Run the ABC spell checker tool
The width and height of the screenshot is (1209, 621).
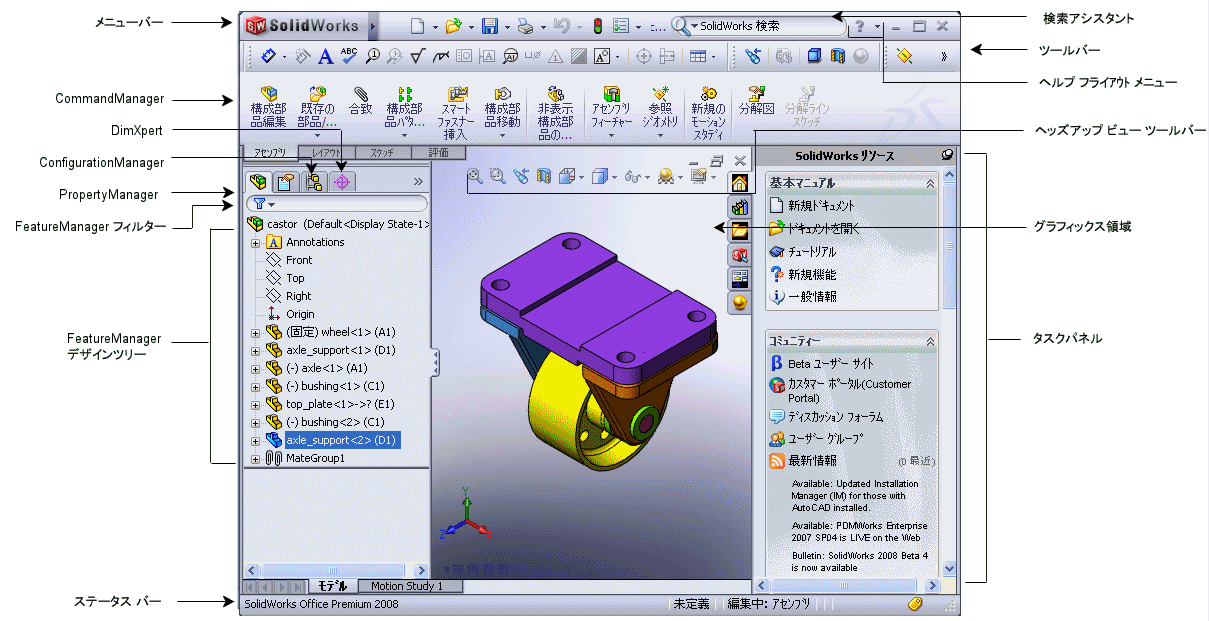pos(348,56)
